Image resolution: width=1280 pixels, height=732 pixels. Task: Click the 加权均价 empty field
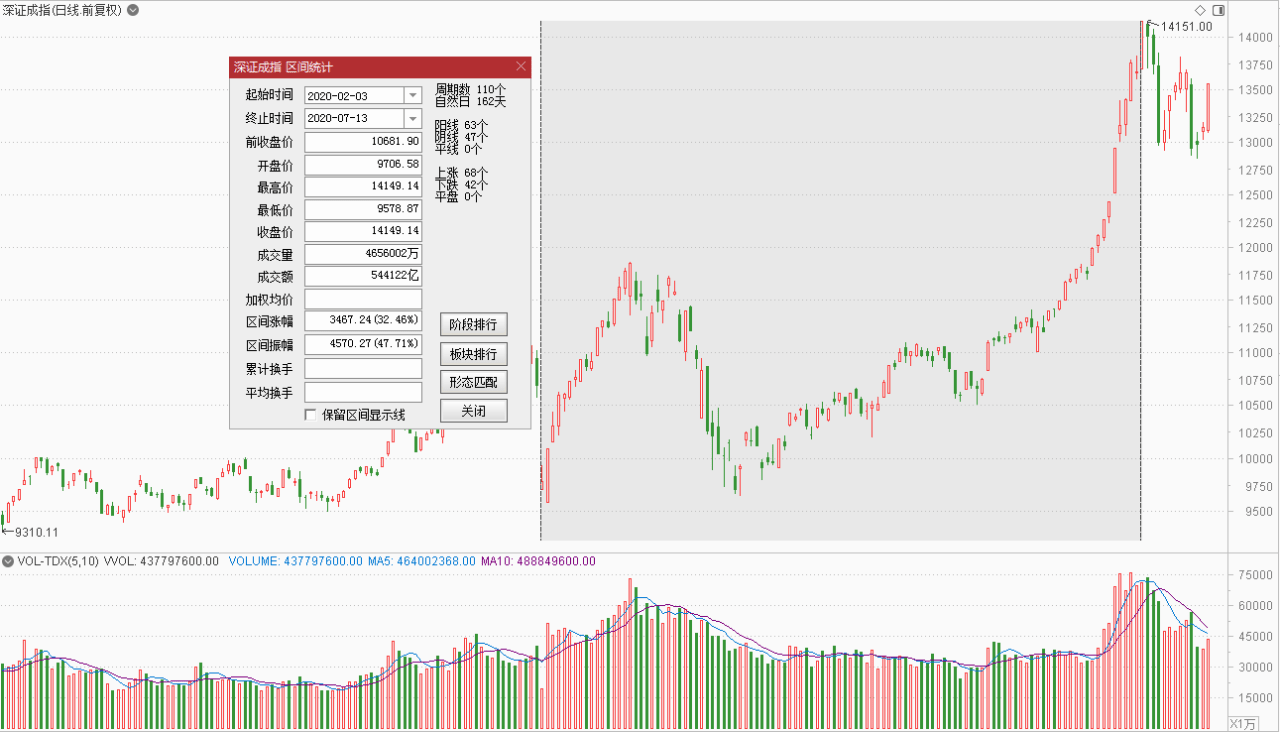tap(363, 299)
